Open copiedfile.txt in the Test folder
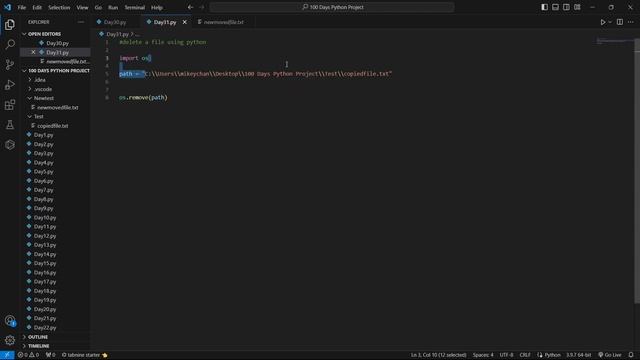The image size is (640, 360). click(x=53, y=126)
